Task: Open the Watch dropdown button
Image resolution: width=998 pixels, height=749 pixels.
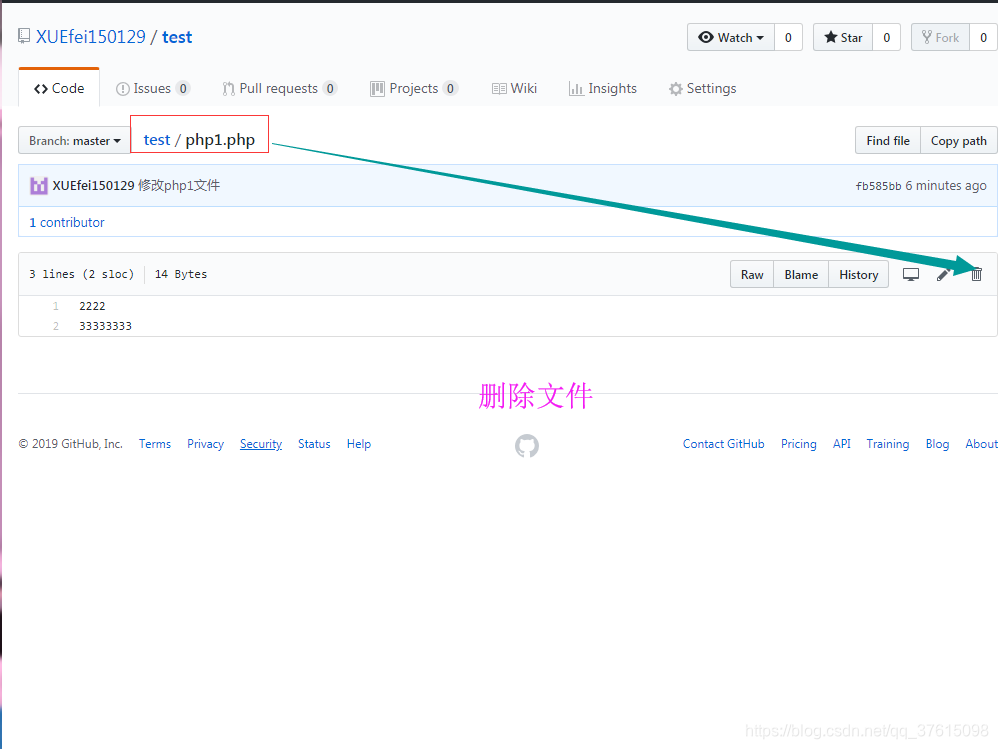Action: (x=731, y=38)
